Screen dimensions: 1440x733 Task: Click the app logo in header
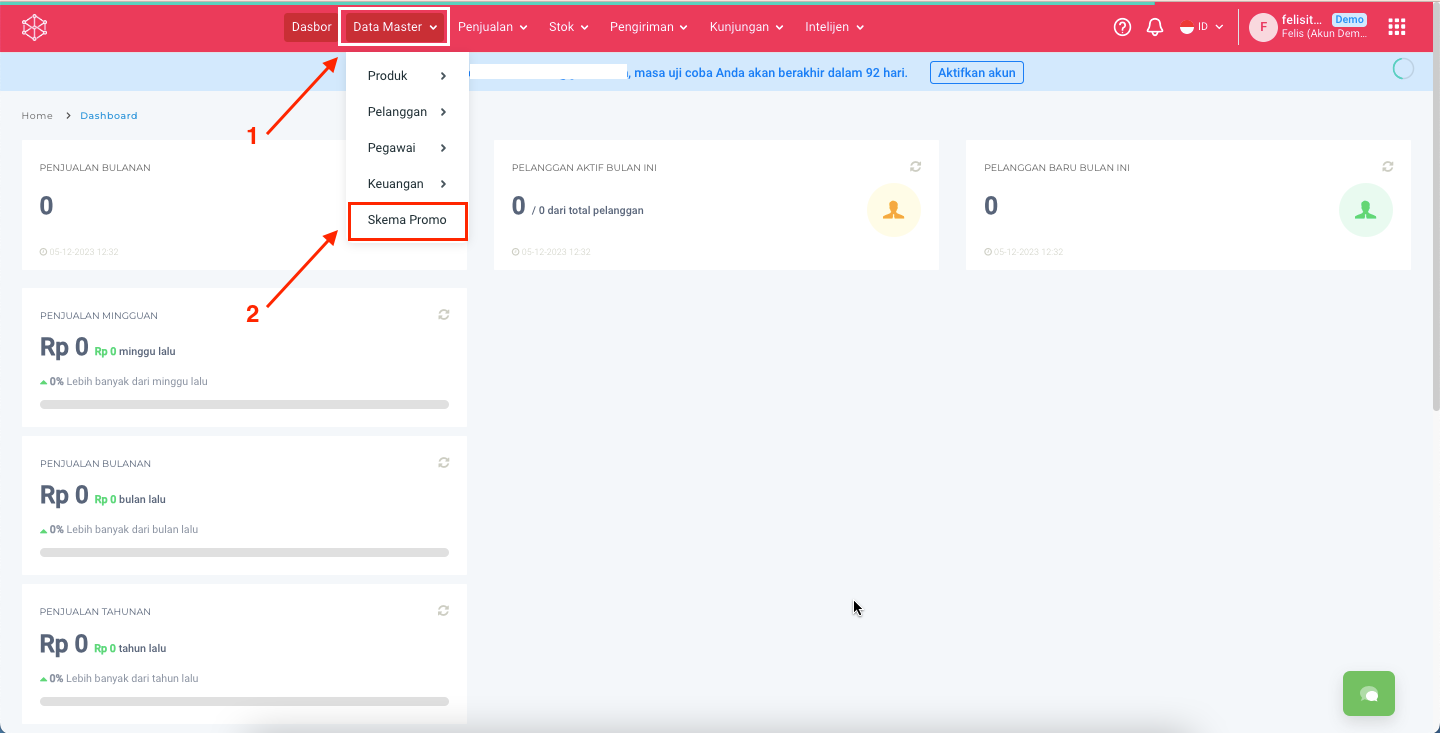click(x=35, y=28)
